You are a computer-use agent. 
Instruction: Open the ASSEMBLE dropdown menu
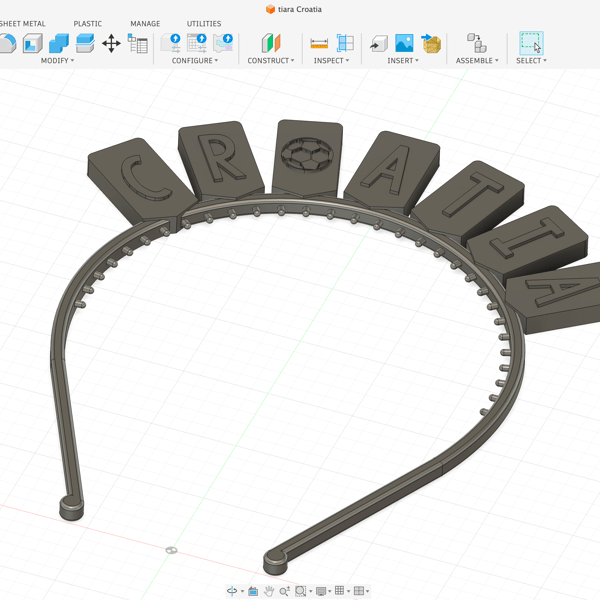477,60
